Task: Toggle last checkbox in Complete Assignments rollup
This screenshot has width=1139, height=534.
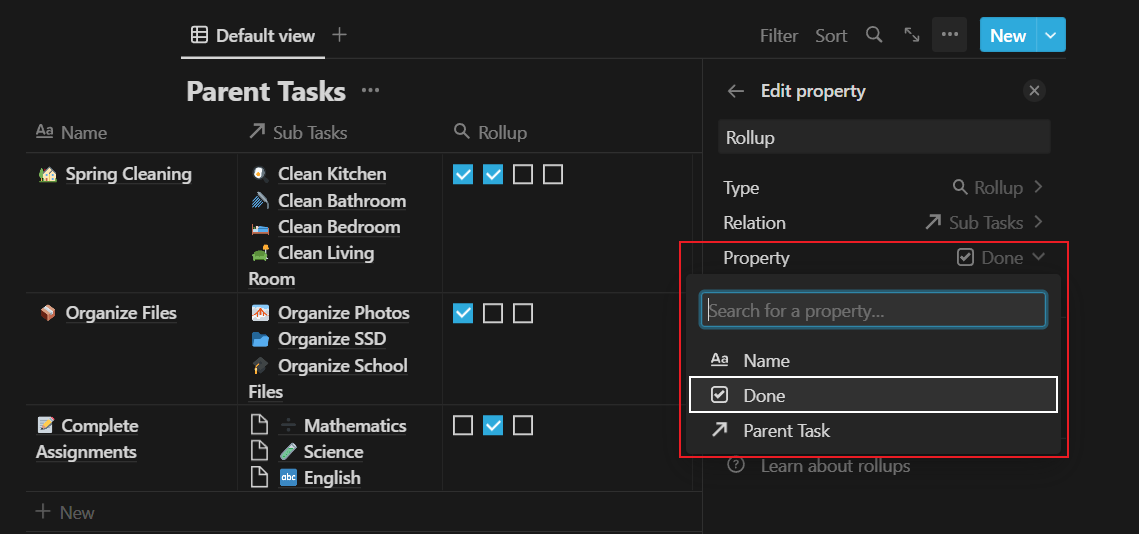Action: point(523,425)
